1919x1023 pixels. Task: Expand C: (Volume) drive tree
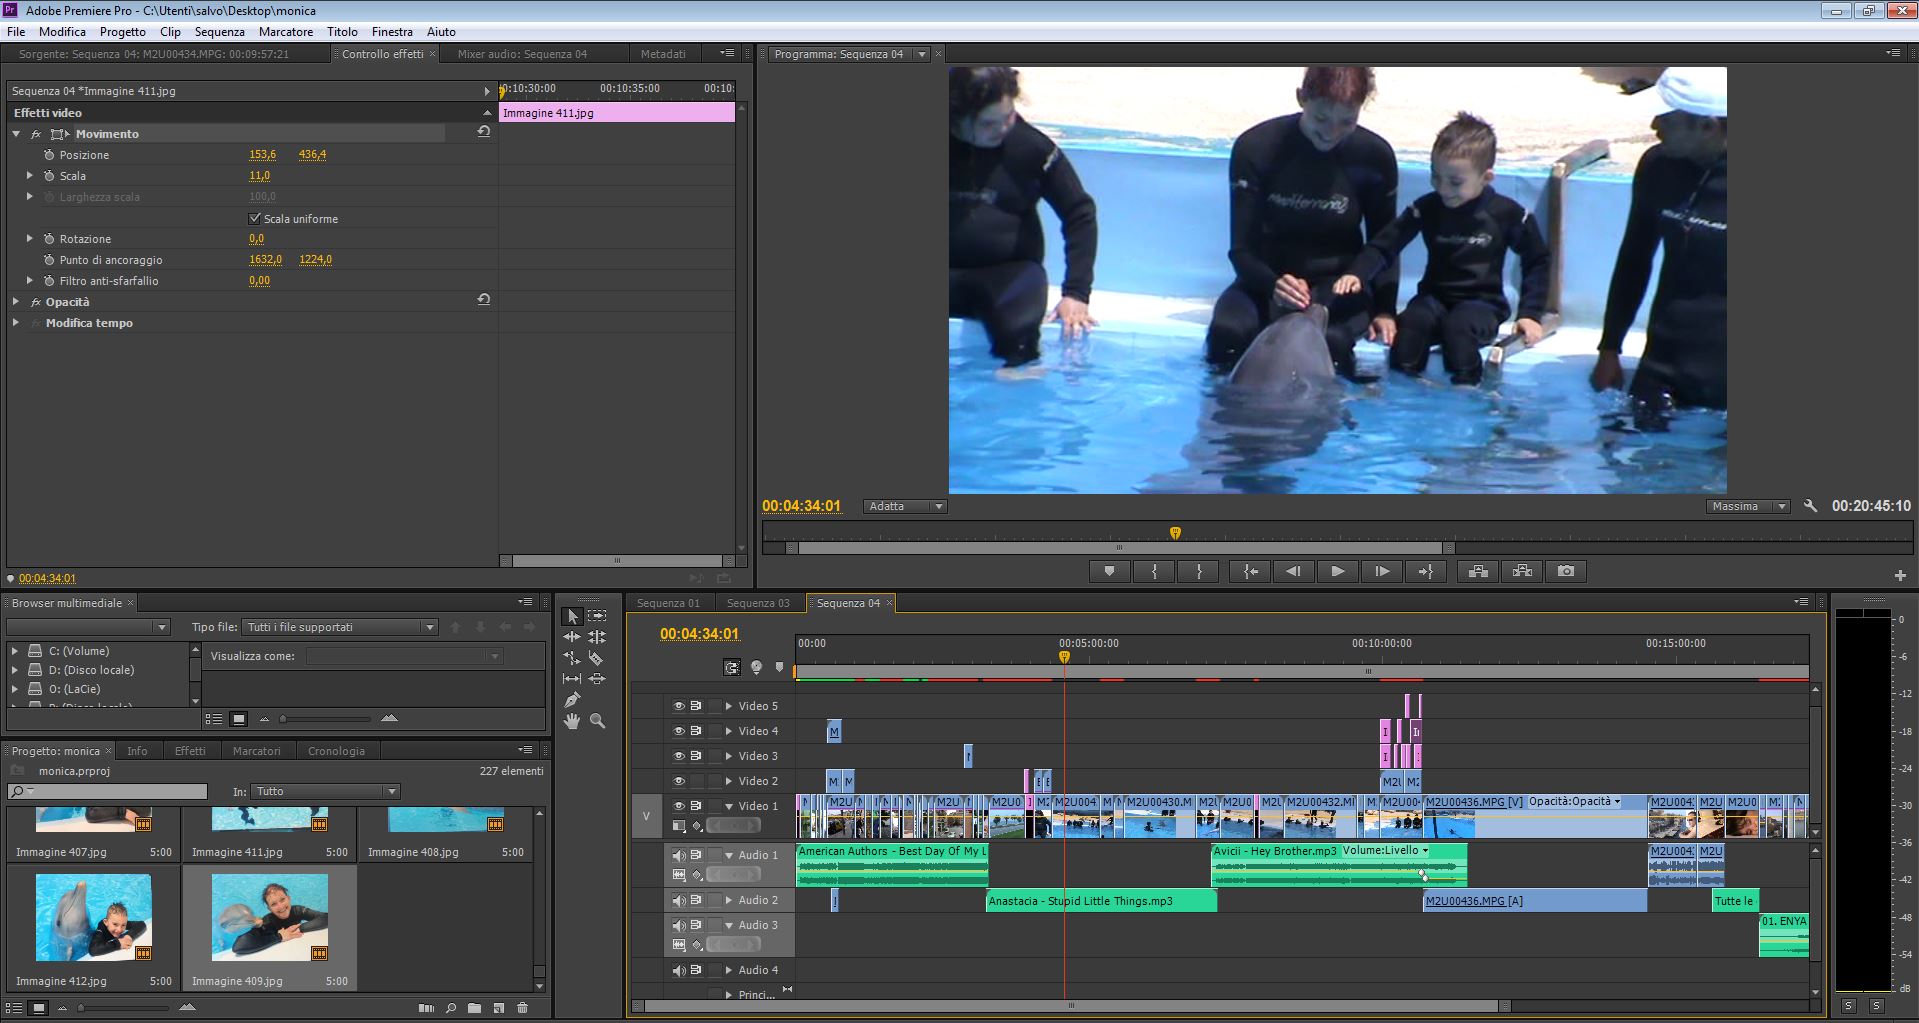click(15, 651)
